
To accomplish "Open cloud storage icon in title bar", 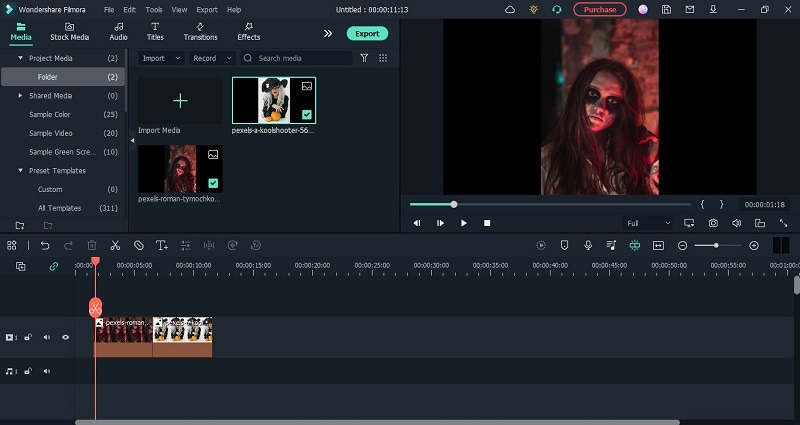I will click(x=510, y=10).
